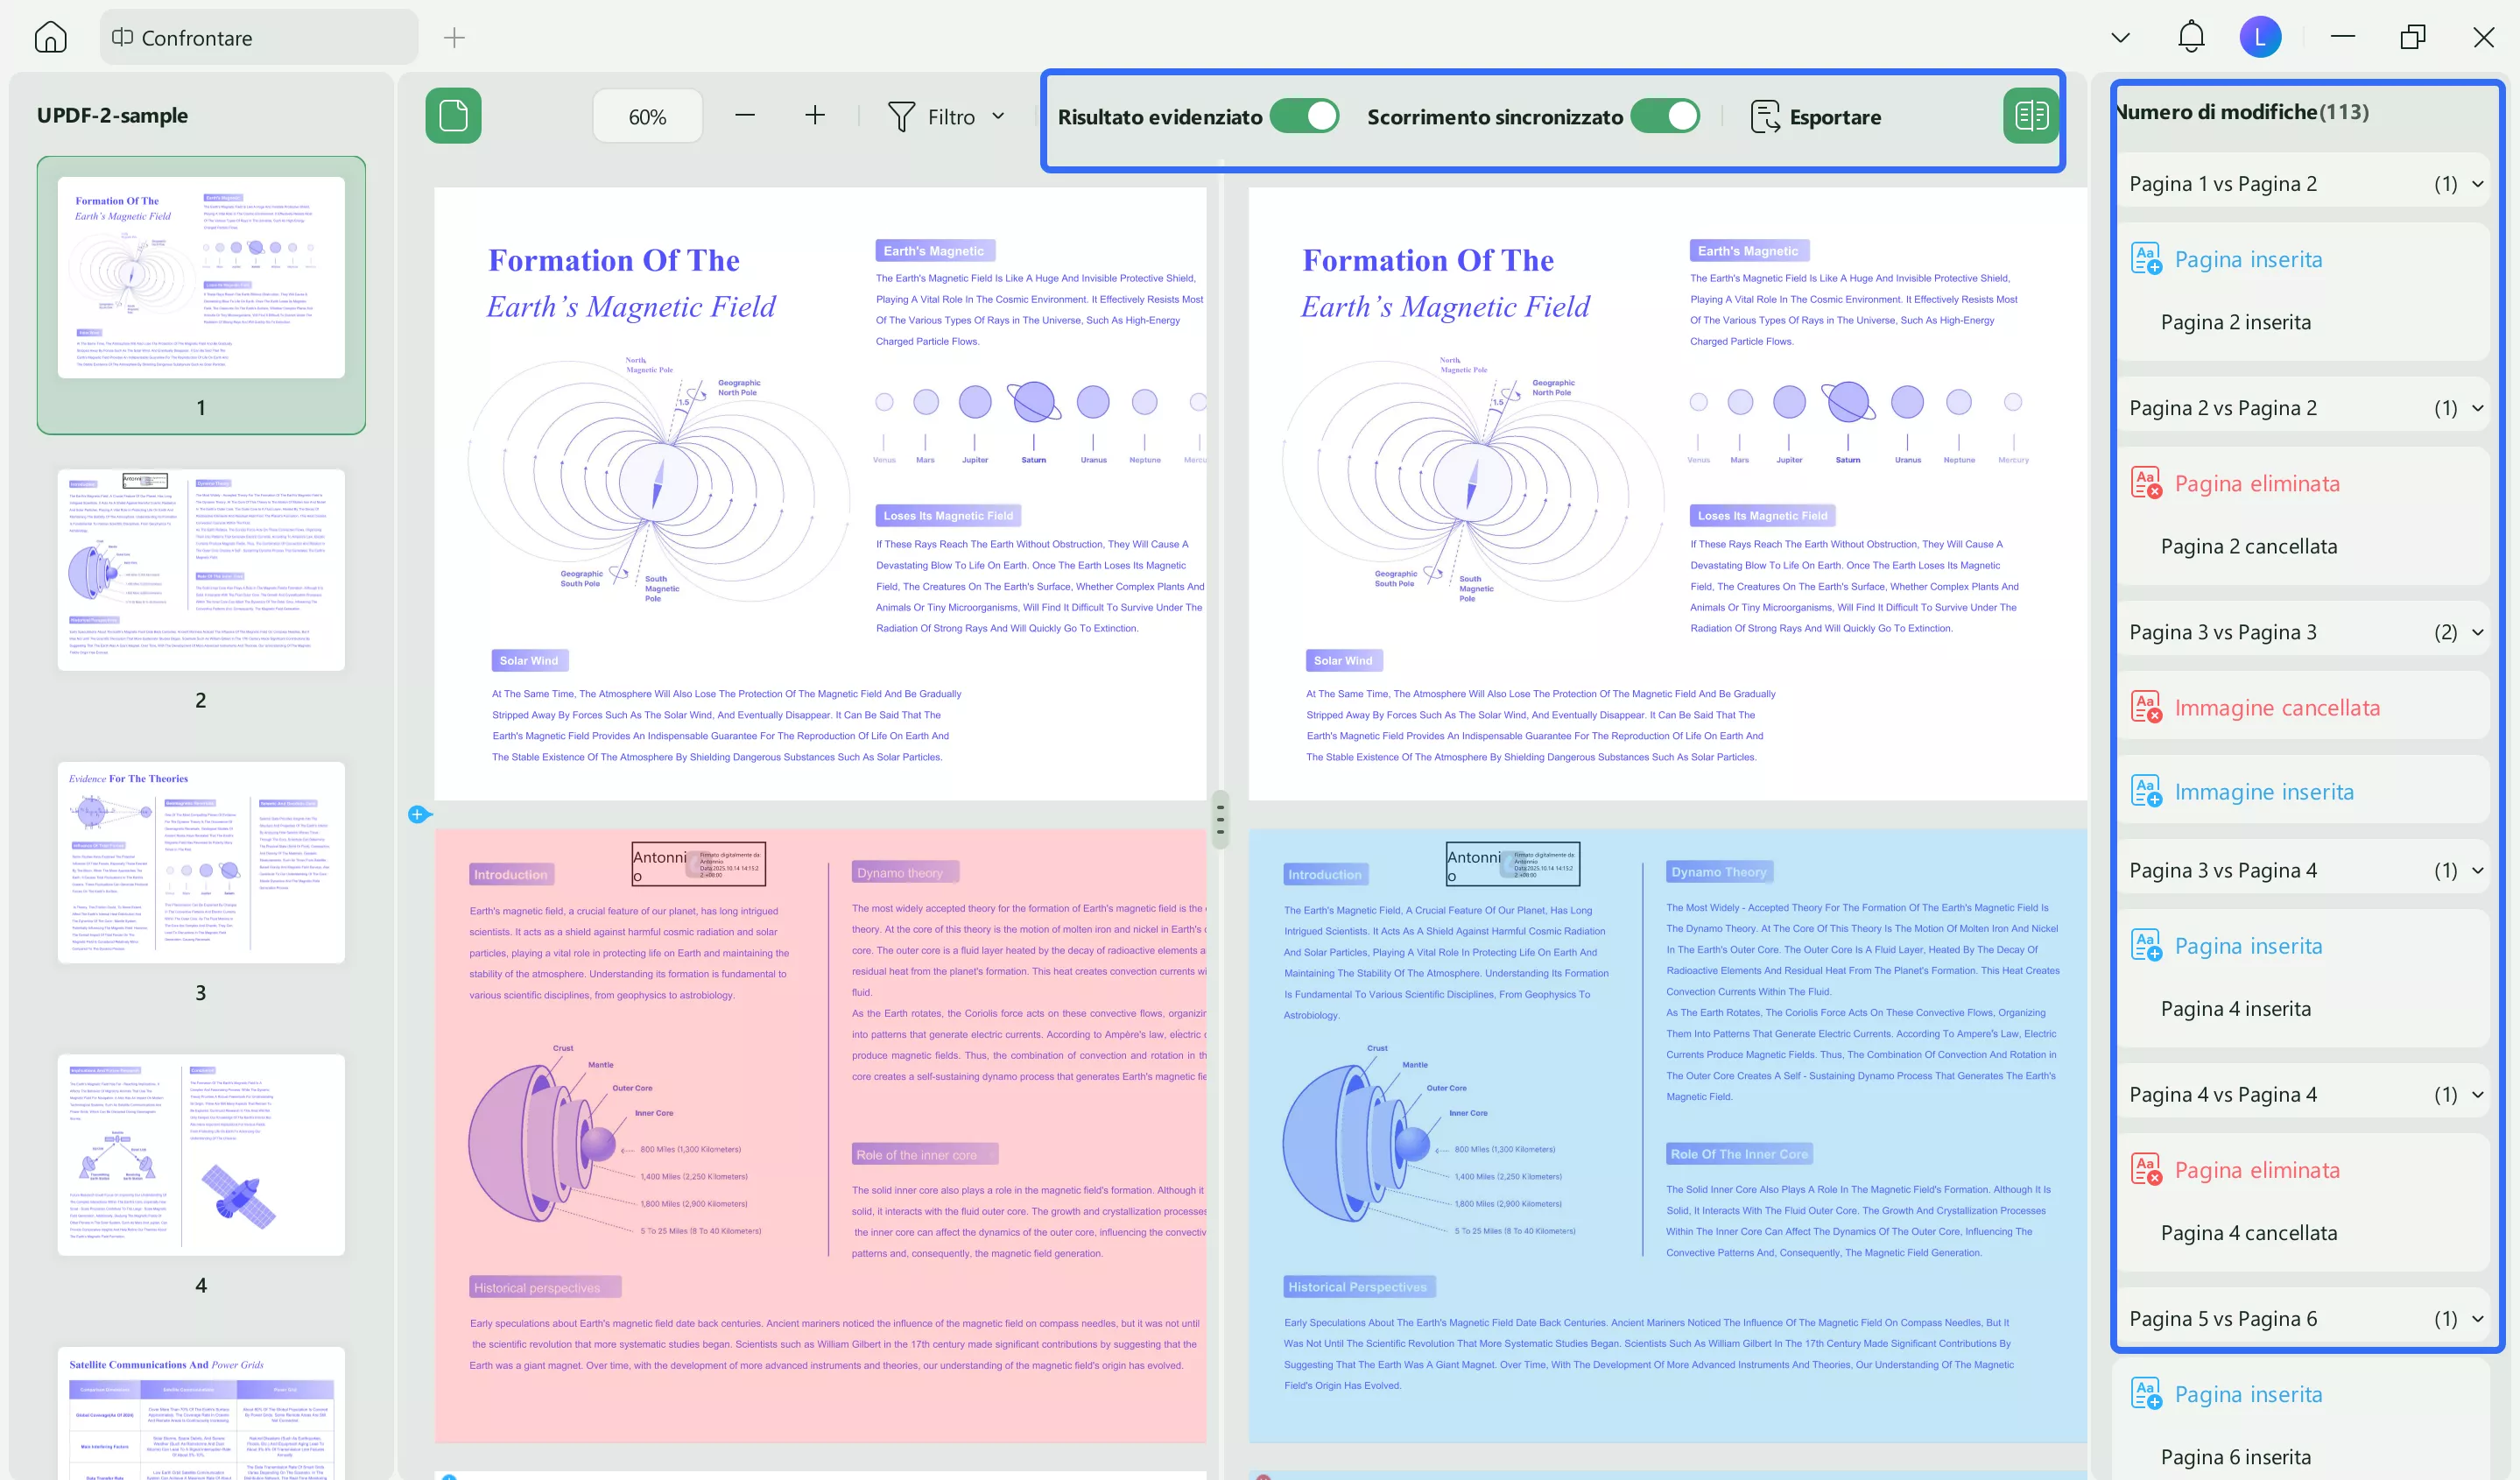Image resolution: width=2520 pixels, height=1480 pixels.
Task: Open the title bar dropdown chevron
Action: [x=2120, y=38]
